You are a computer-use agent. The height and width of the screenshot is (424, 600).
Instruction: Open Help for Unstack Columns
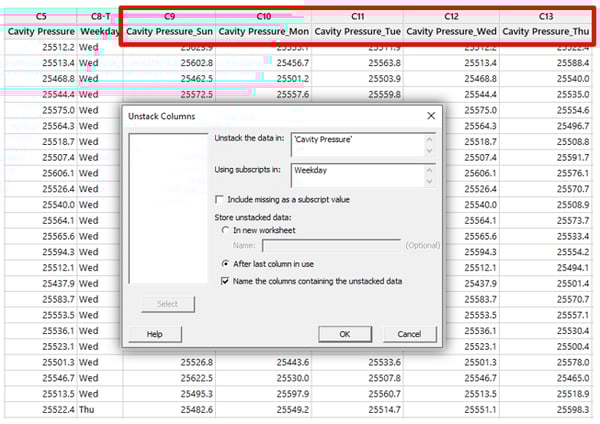(x=154, y=333)
